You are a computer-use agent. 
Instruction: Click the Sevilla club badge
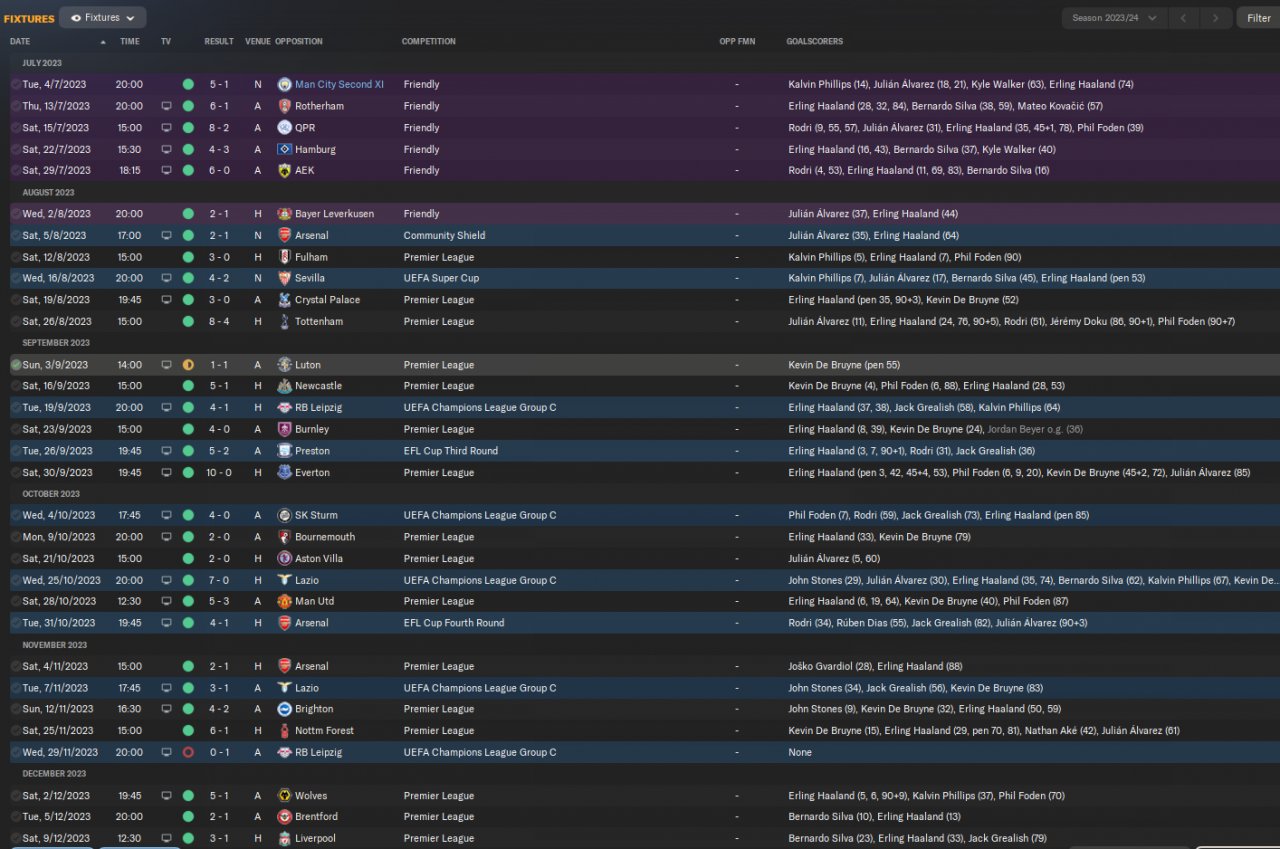(284, 278)
